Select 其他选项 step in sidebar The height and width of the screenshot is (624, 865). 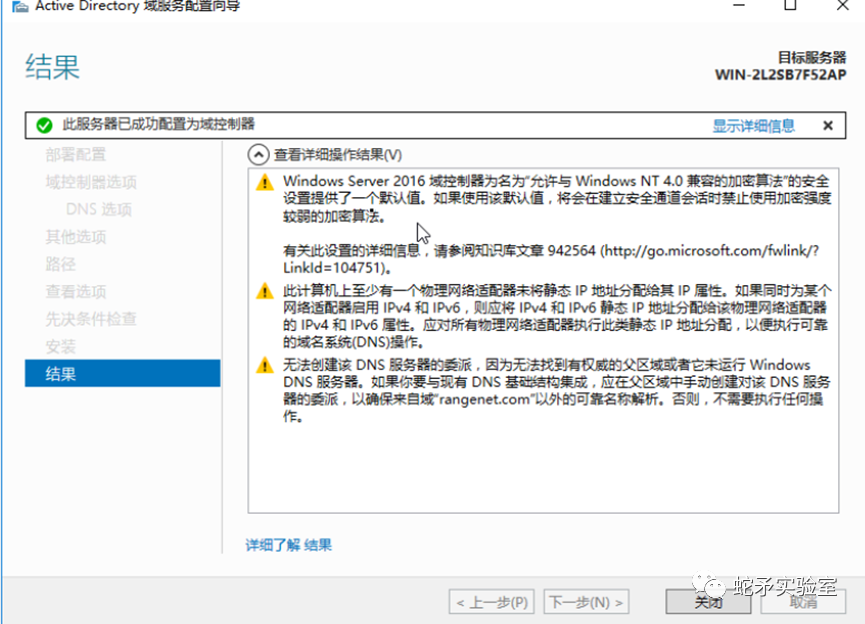point(76,237)
